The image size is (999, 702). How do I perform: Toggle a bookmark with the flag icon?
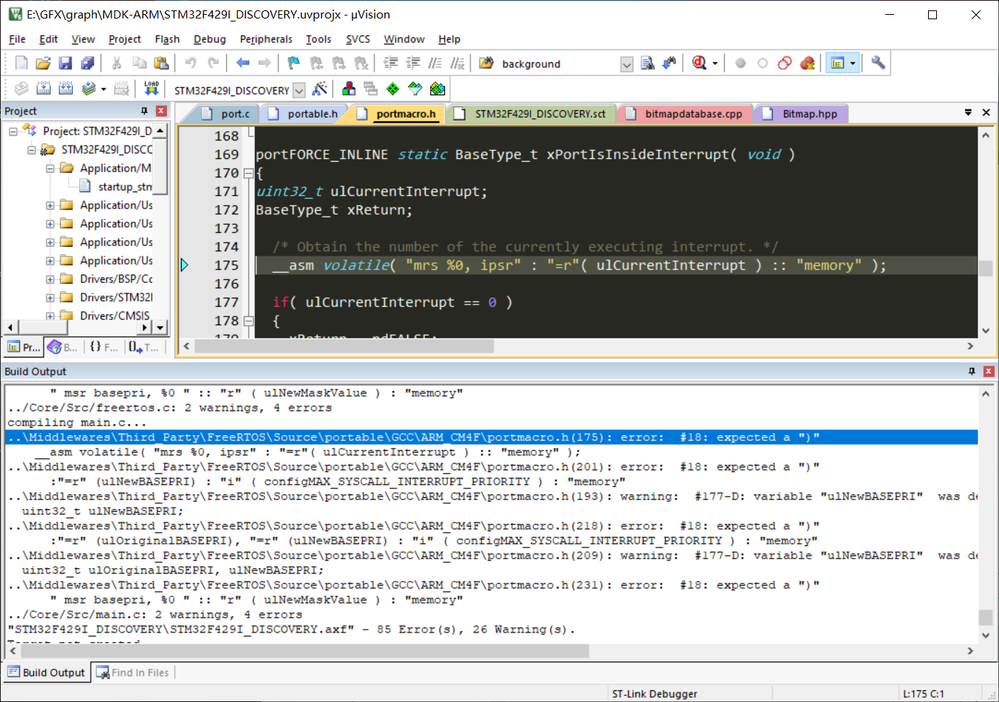(293, 63)
